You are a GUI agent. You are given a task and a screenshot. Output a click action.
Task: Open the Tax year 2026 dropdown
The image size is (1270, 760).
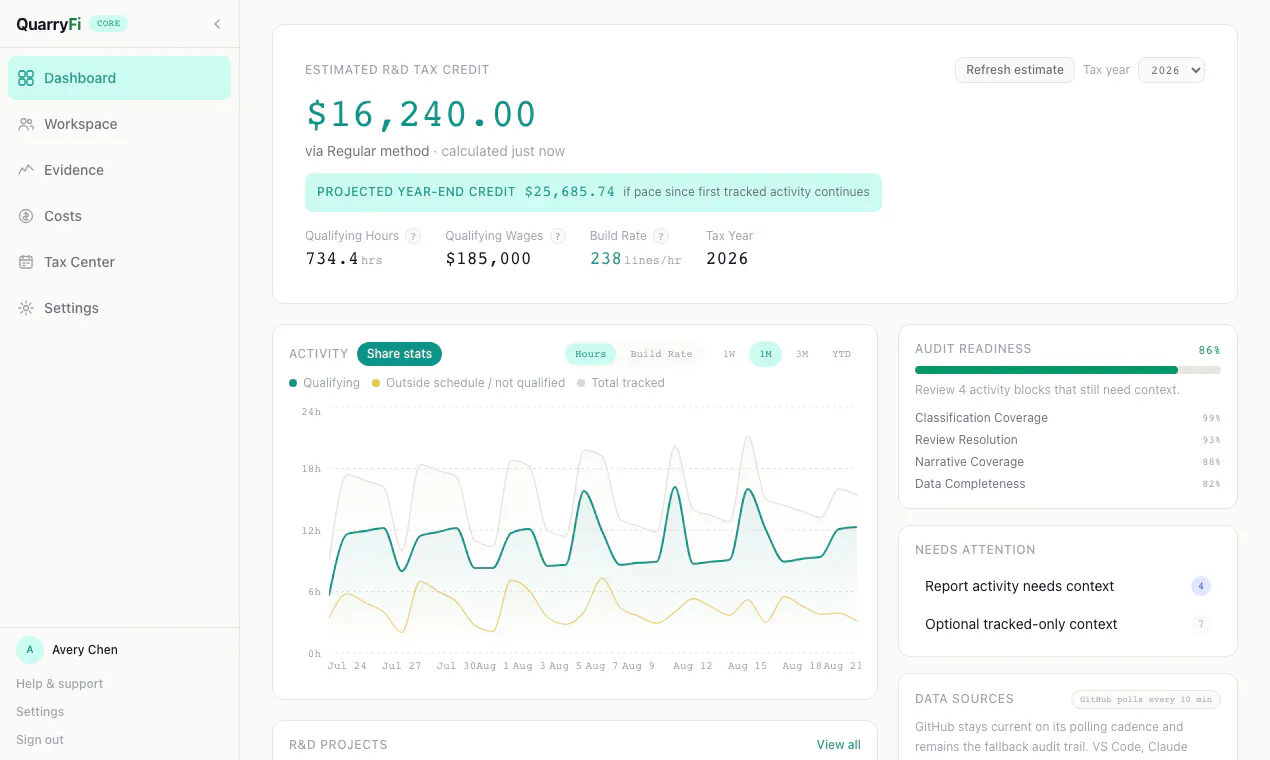(x=1171, y=70)
